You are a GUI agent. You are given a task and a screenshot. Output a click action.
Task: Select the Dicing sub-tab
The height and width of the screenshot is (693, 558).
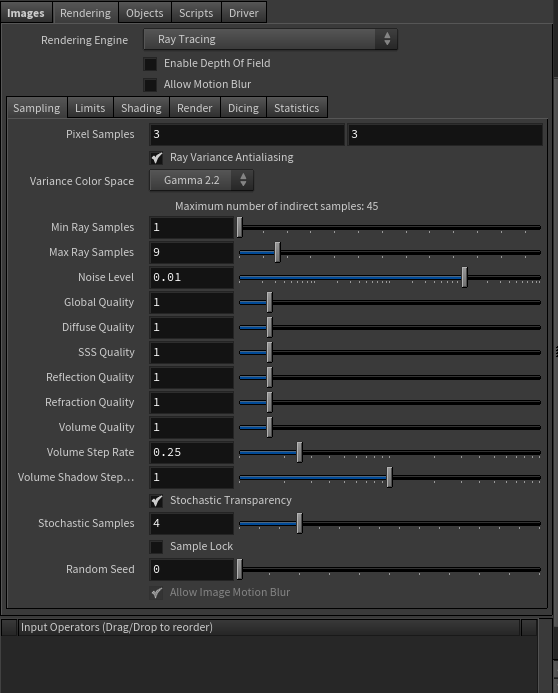[243, 107]
